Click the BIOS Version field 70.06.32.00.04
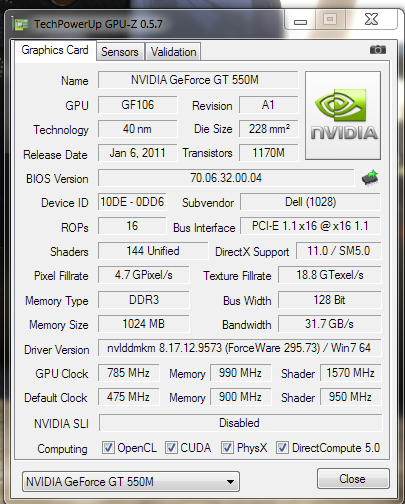 pos(226,178)
